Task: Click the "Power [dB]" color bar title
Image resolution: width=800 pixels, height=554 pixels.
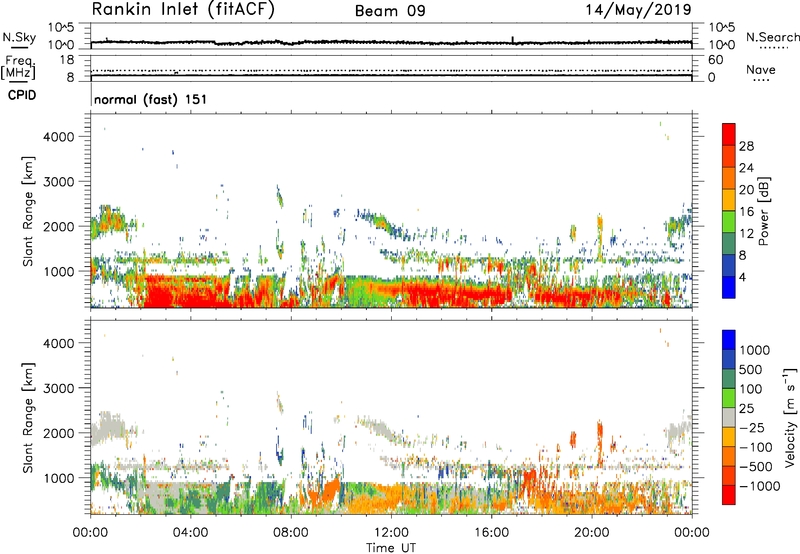Action: point(763,211)
